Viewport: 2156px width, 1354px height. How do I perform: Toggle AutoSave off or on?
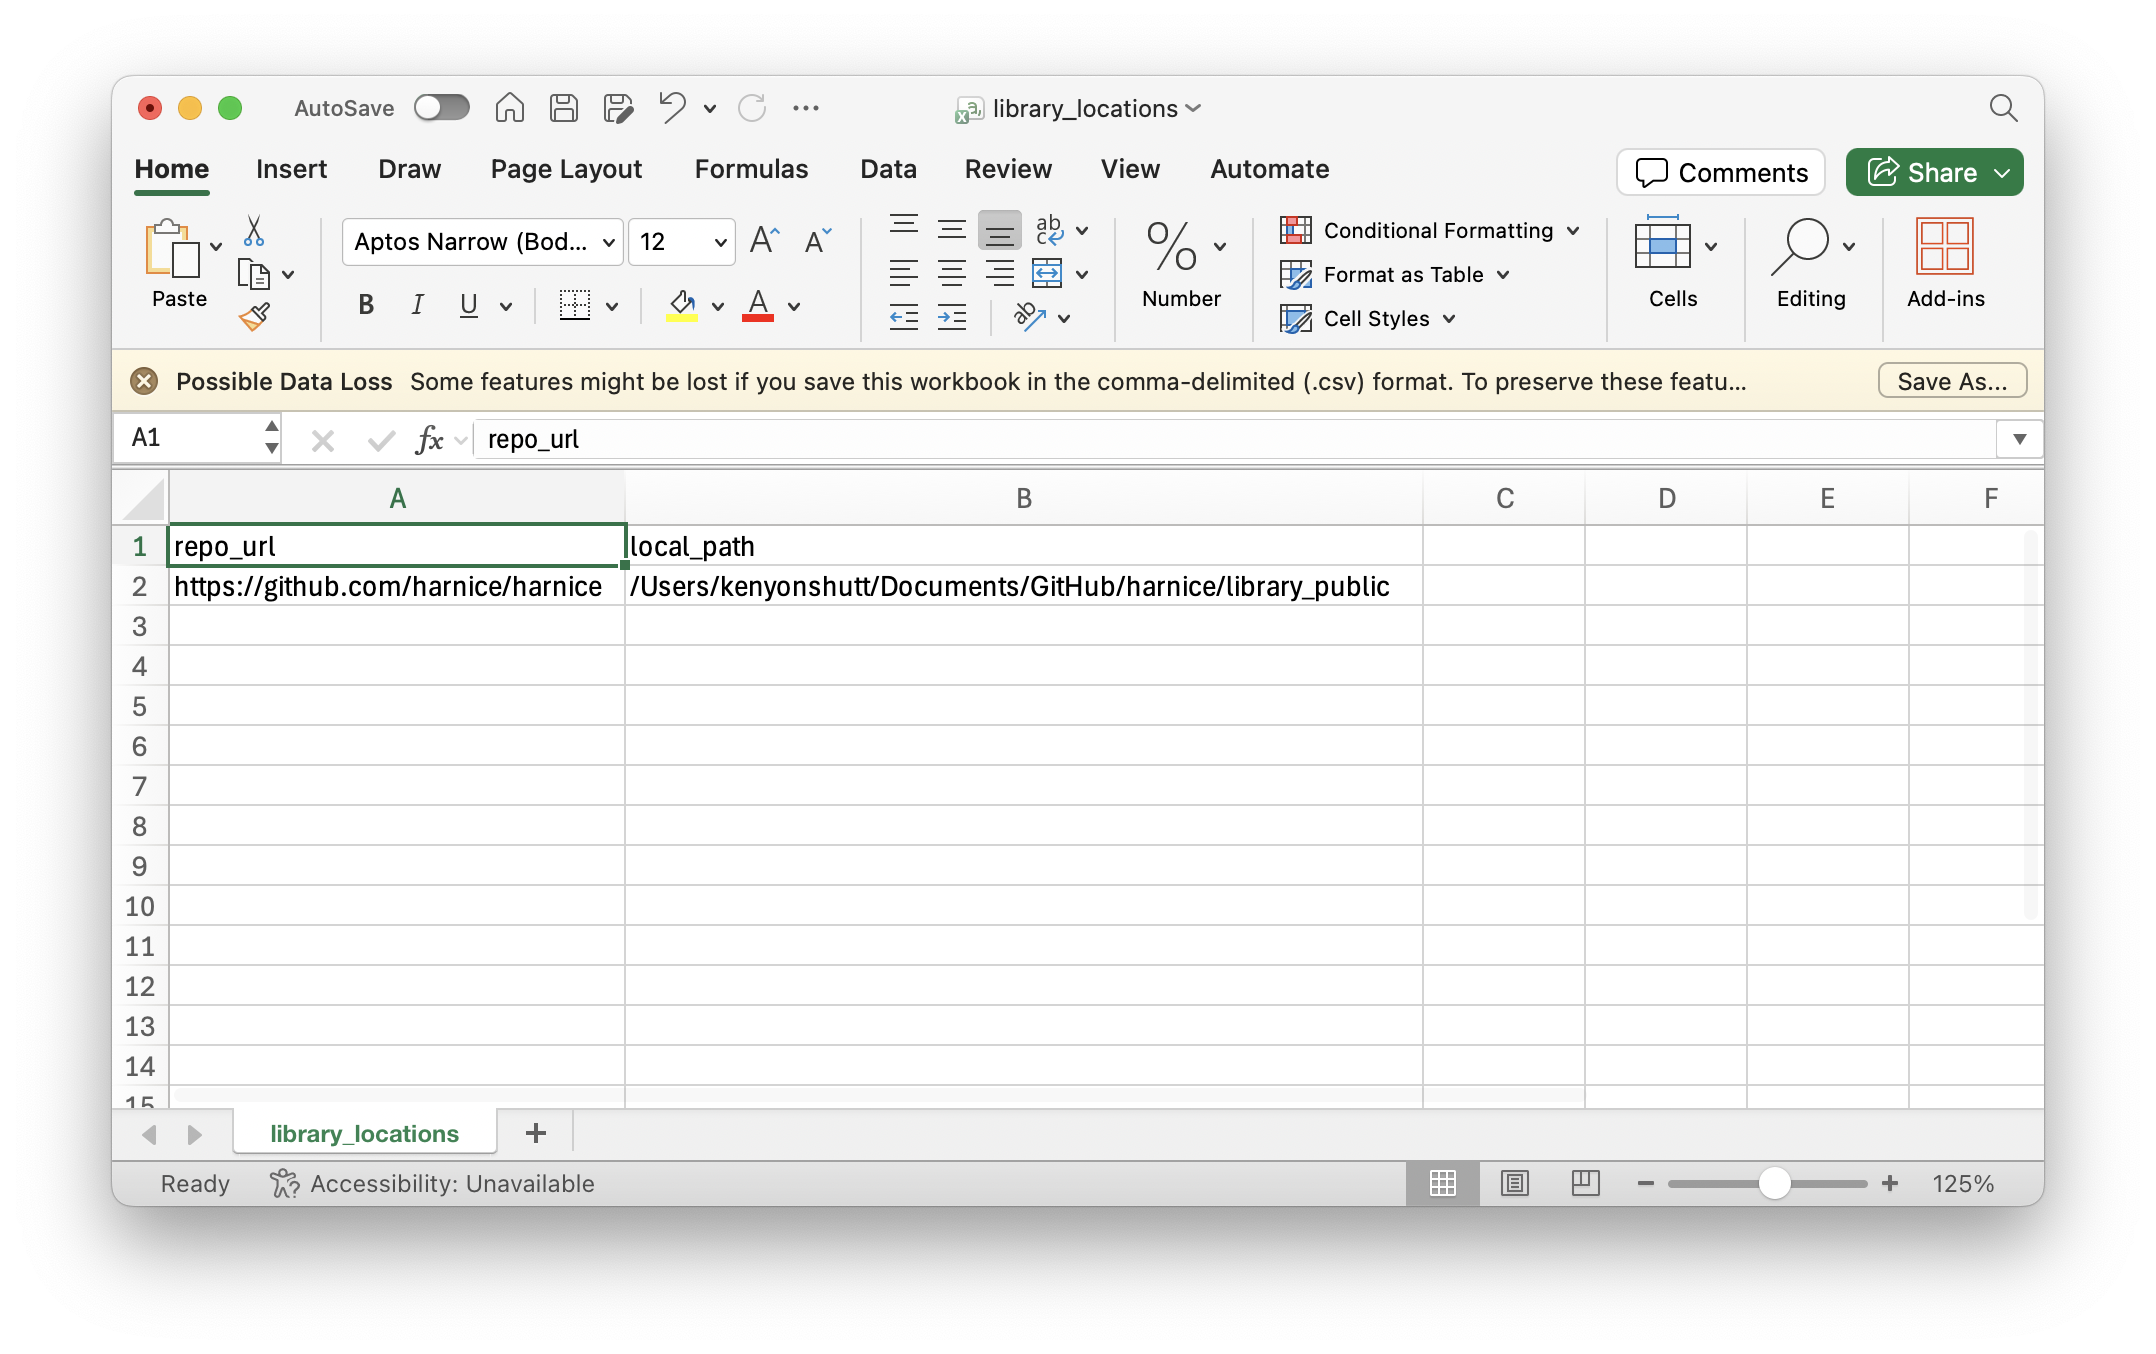coord(441,107)
